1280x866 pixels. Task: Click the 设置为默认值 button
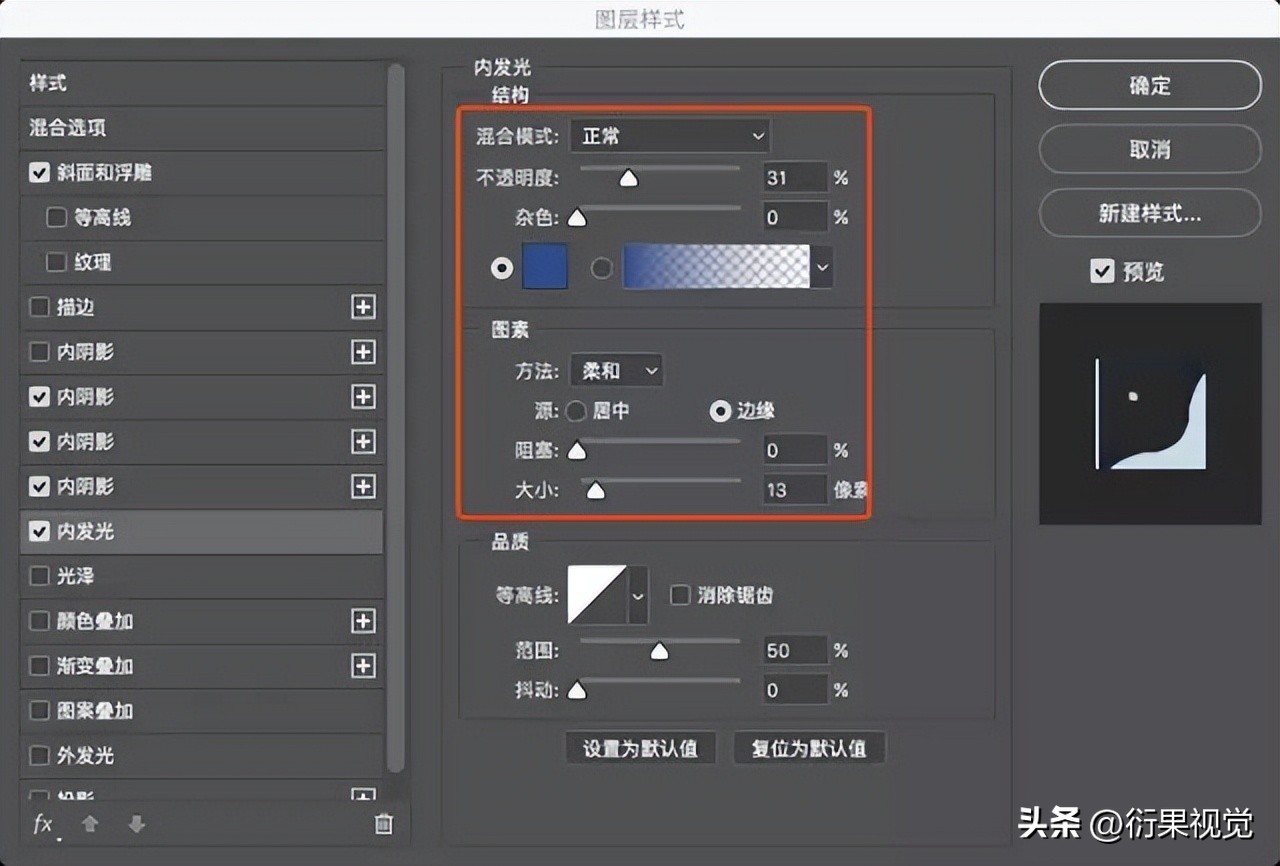[640, 748]
